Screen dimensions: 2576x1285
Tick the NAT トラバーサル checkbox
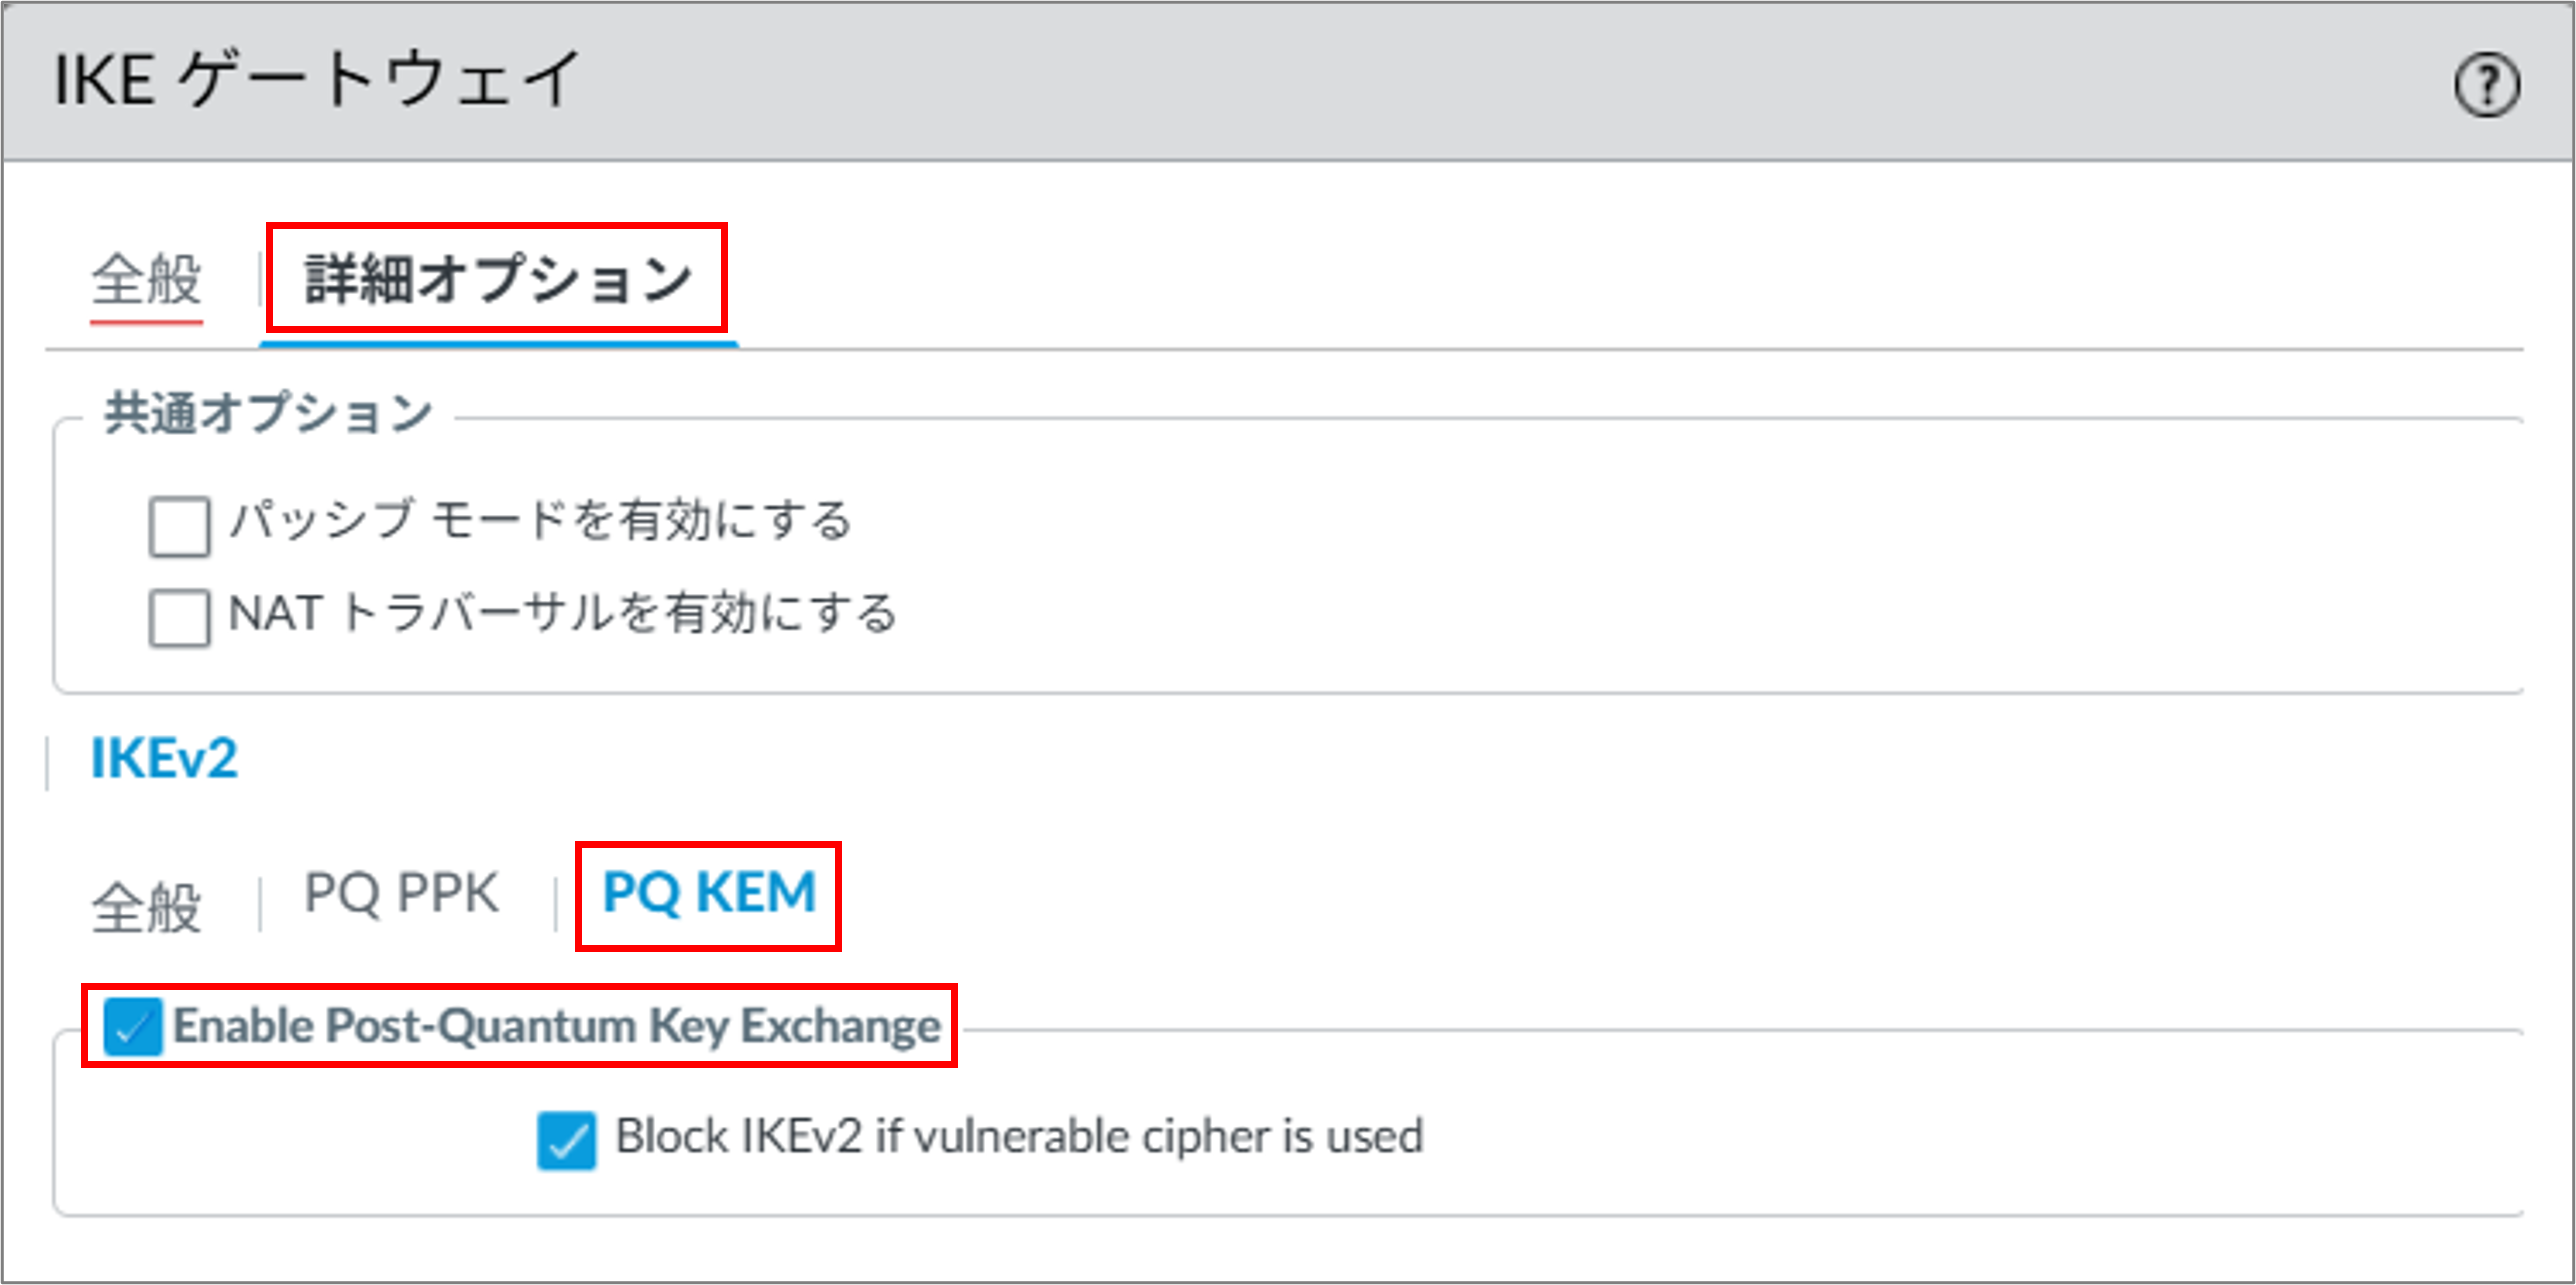pos(179,617)
